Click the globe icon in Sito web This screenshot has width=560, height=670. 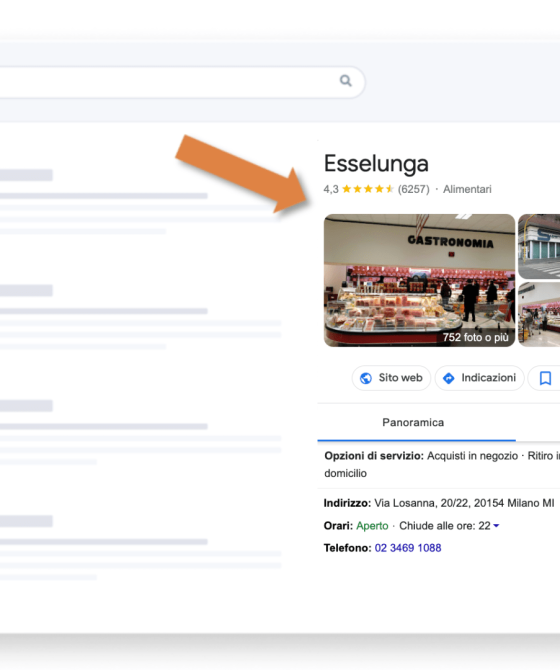366,378
